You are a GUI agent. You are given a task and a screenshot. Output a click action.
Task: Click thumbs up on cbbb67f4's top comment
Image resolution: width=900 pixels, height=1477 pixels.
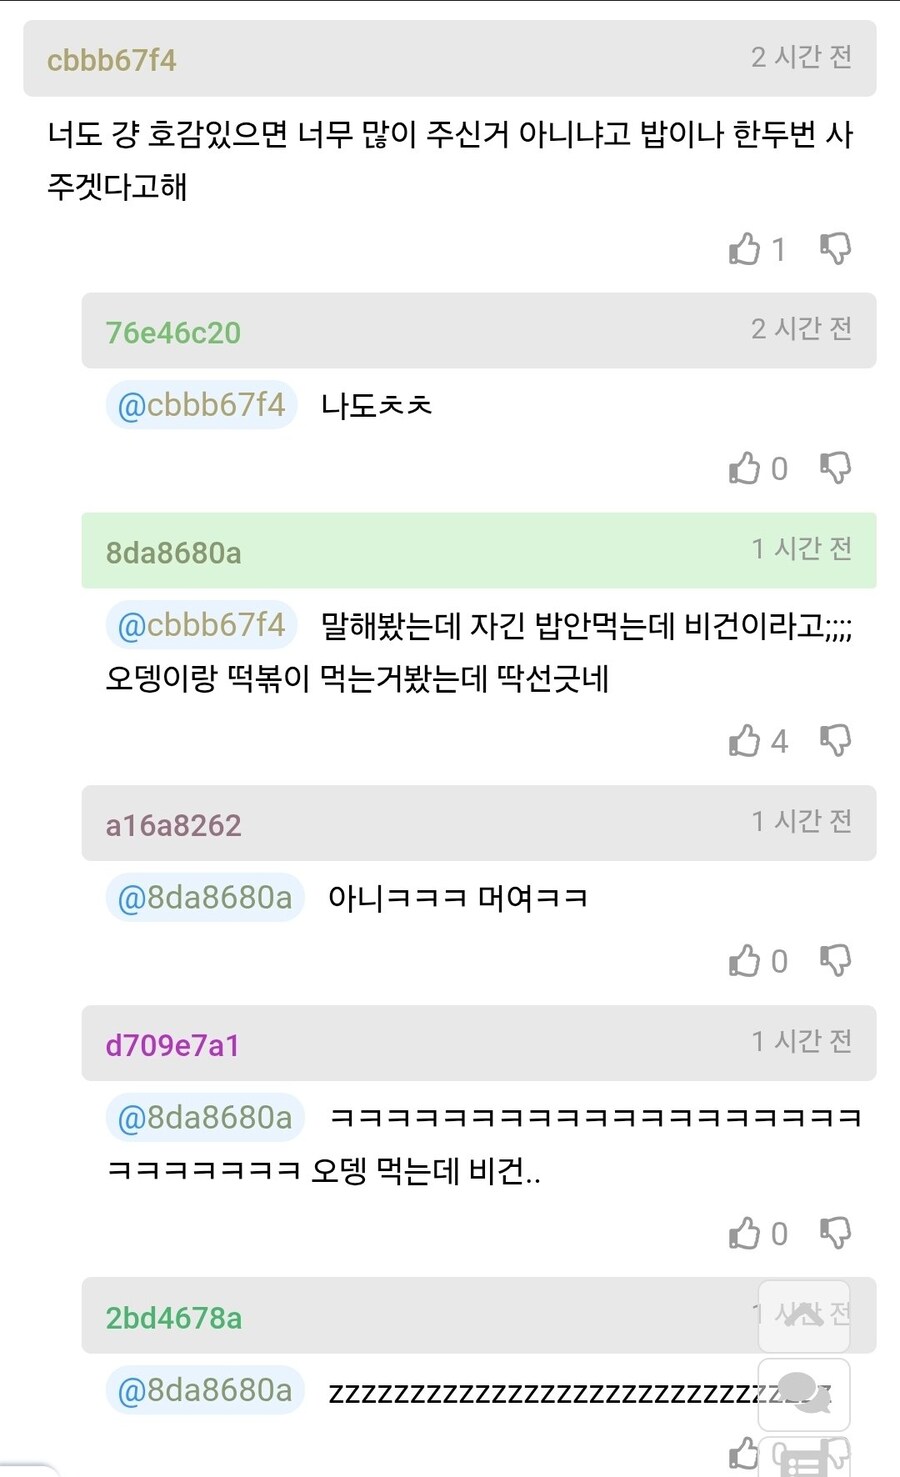tap(745, 249)
